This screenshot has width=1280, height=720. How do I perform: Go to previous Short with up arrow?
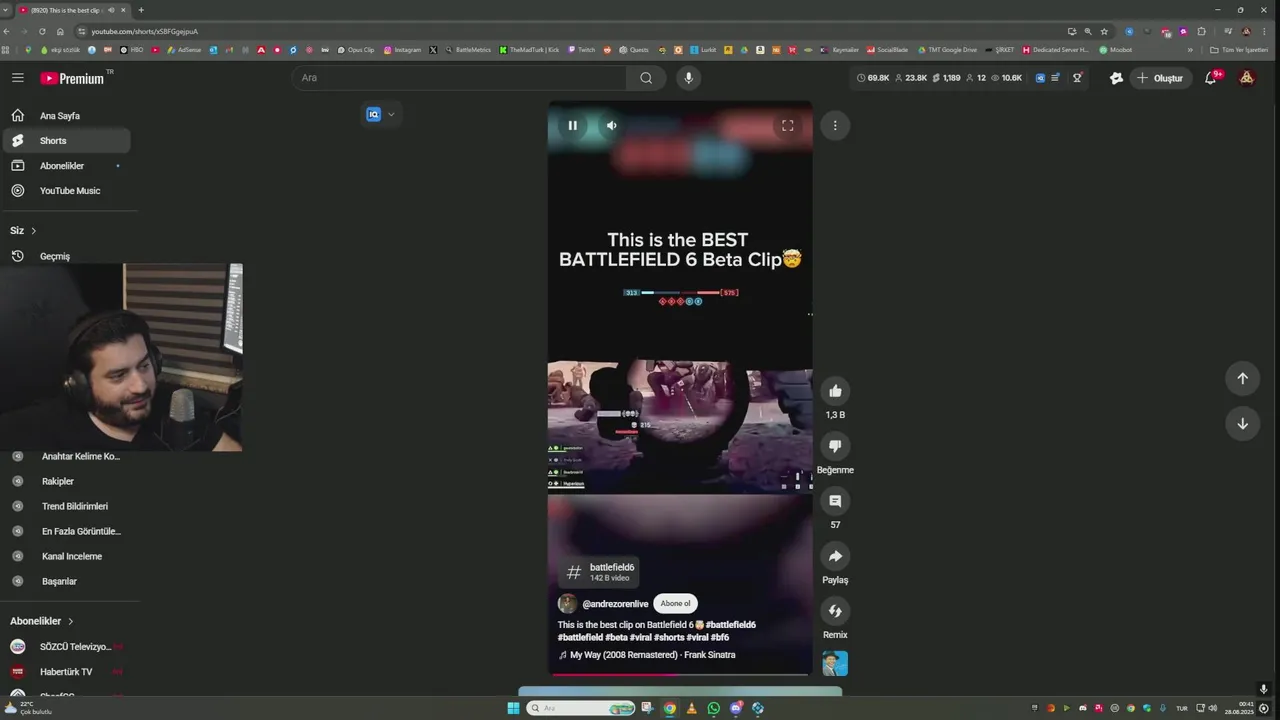pos(1242,378)
